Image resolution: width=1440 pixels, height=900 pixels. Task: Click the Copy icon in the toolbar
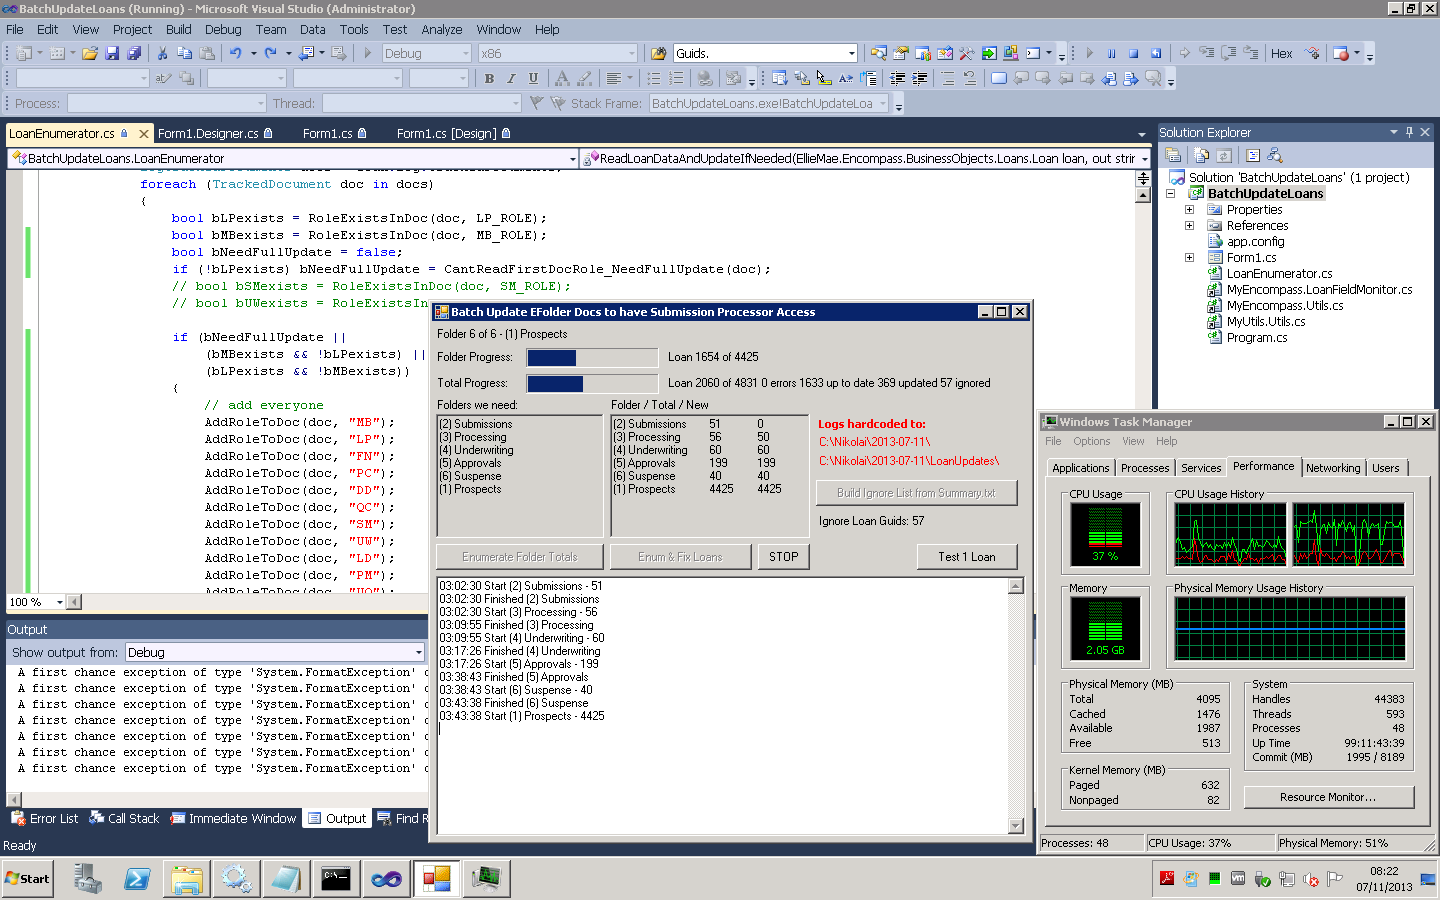click(x=184, y=53)
